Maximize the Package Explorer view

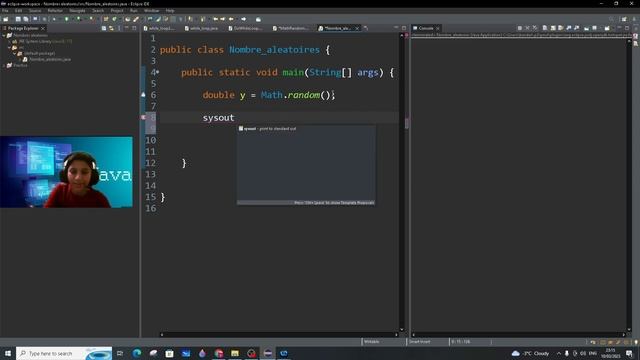pos(134,28)
